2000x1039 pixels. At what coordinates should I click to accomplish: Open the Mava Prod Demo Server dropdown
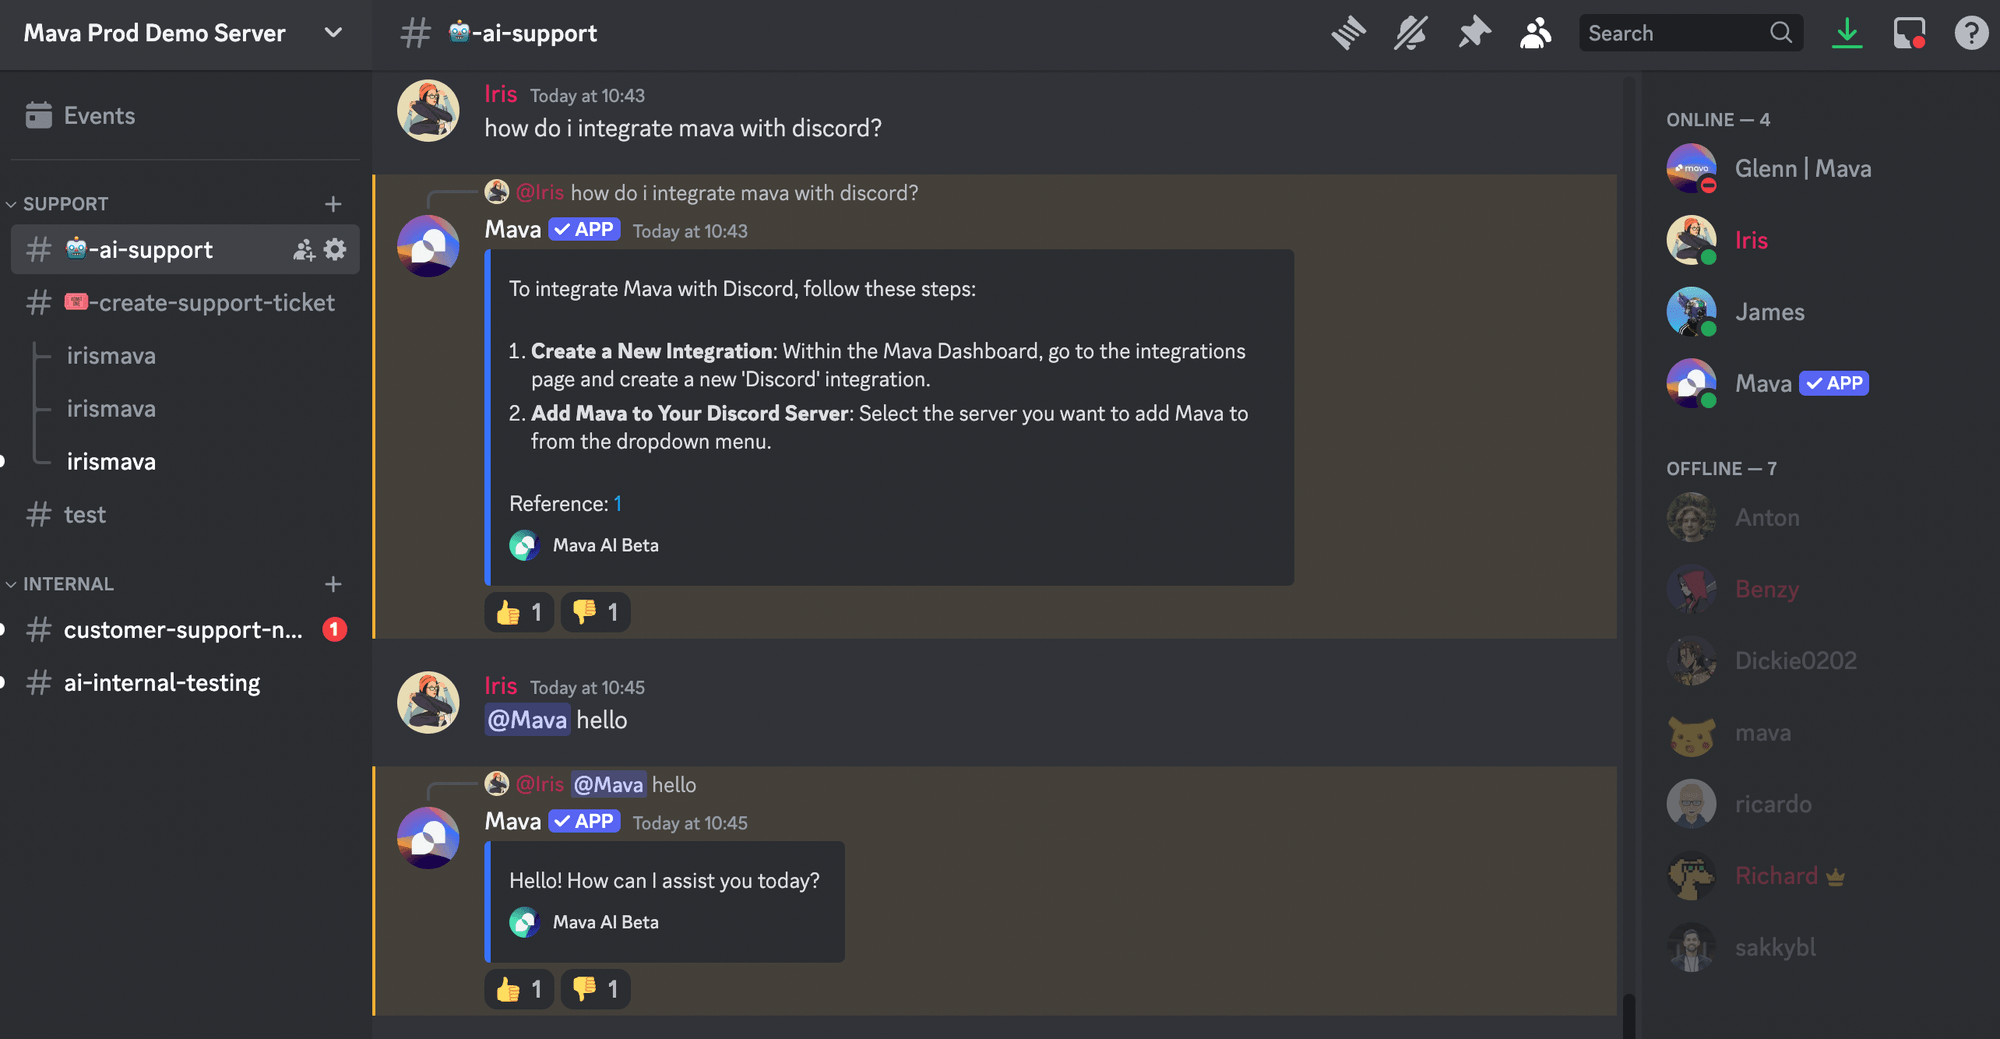pos(332,32)
